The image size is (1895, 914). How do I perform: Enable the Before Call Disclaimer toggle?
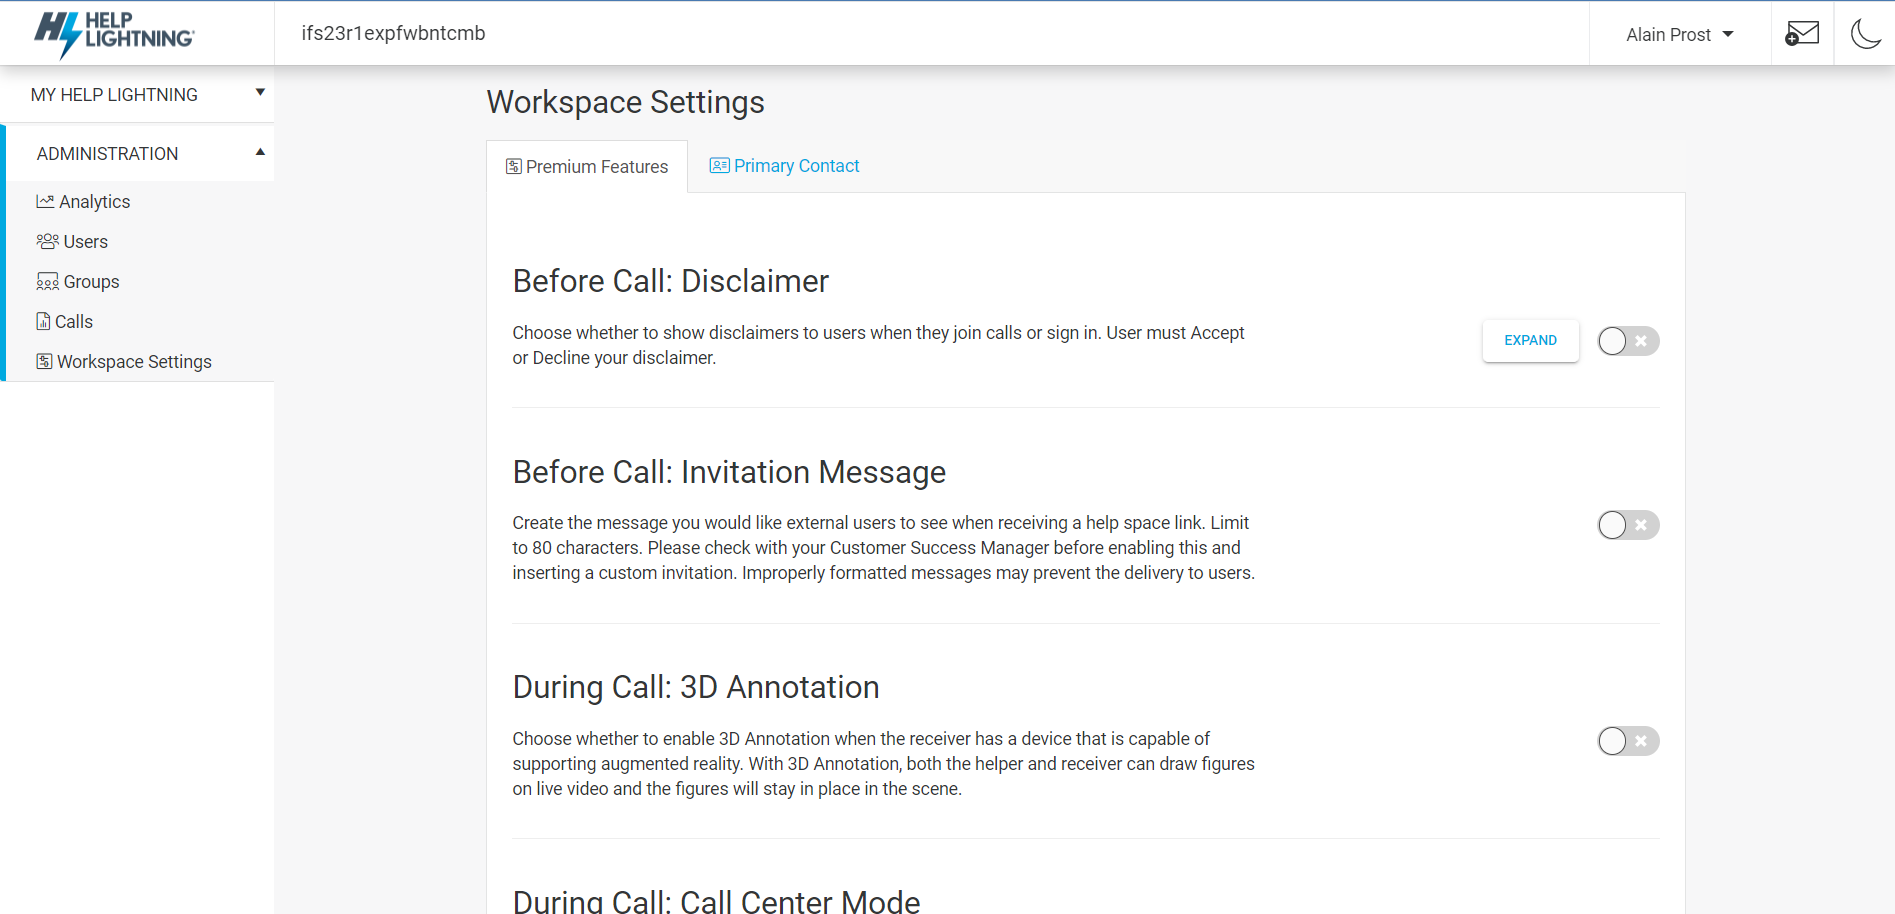pos(1627,341)
